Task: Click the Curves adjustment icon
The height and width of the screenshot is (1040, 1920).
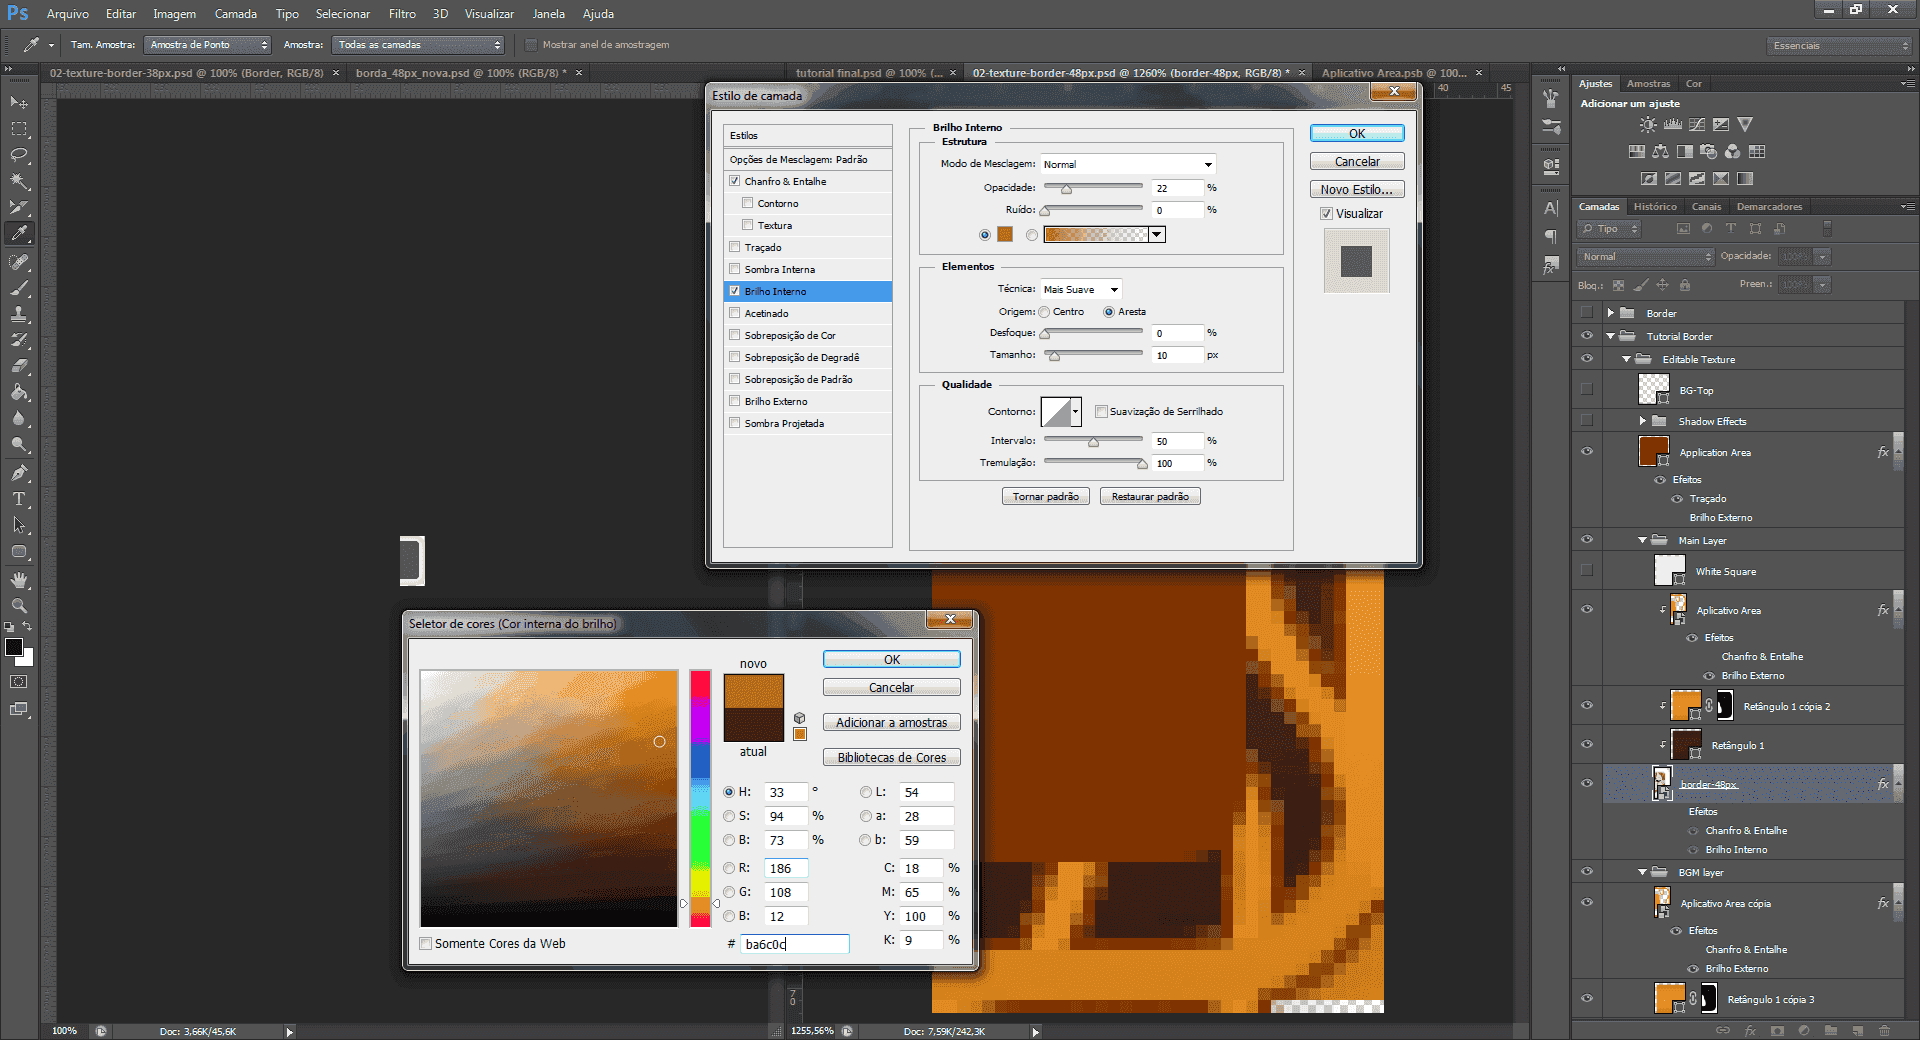Action: point(1697,125)
